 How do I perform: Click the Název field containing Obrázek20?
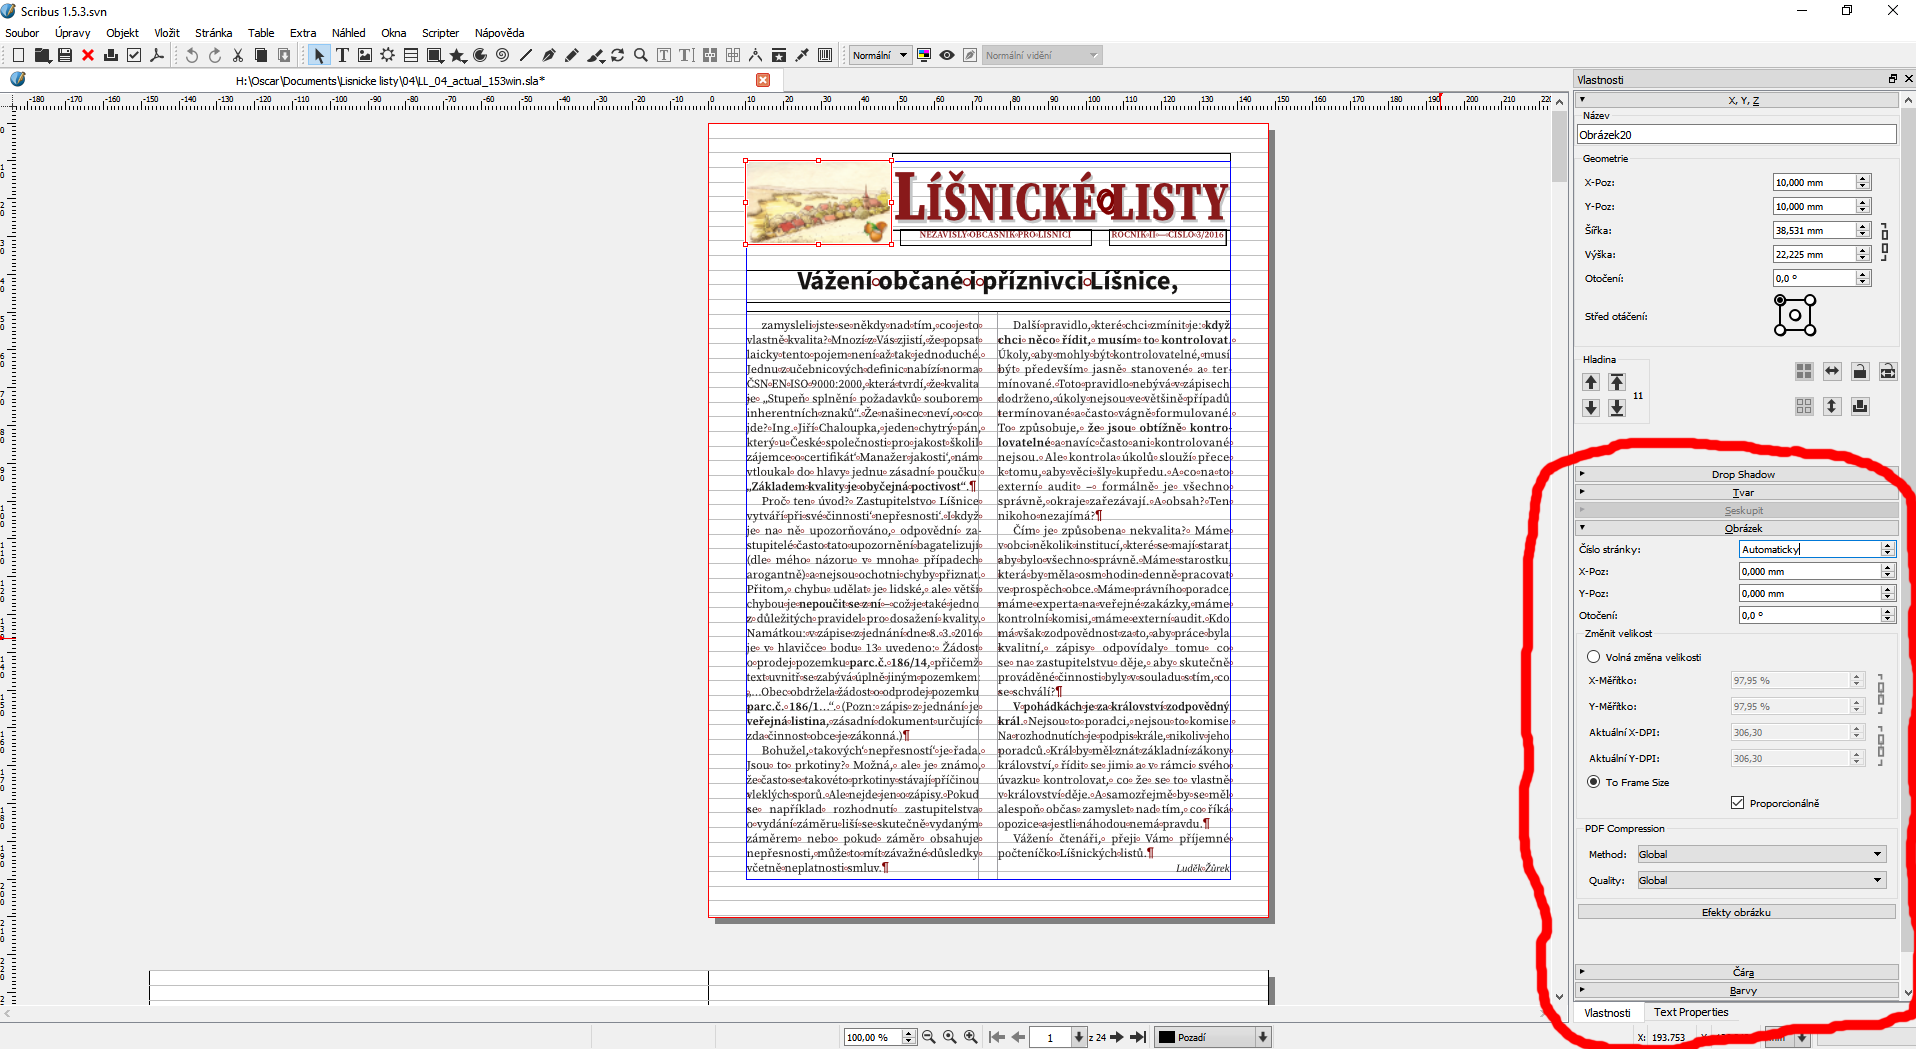pyautogui.click(x=1736, y=135)
